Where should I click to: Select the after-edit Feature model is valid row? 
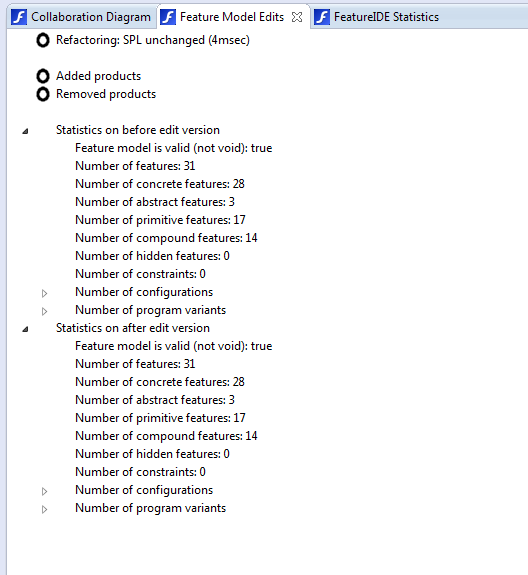pos(174,346)
